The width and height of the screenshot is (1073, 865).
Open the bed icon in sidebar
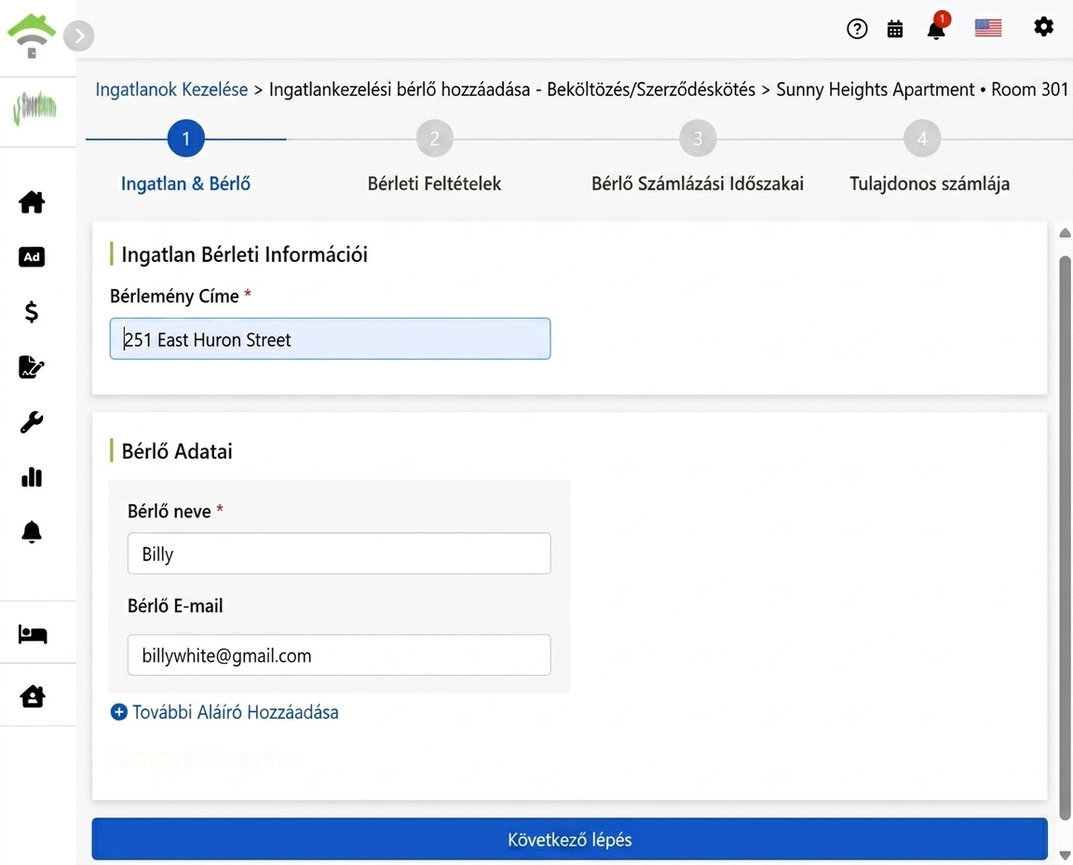32,634
